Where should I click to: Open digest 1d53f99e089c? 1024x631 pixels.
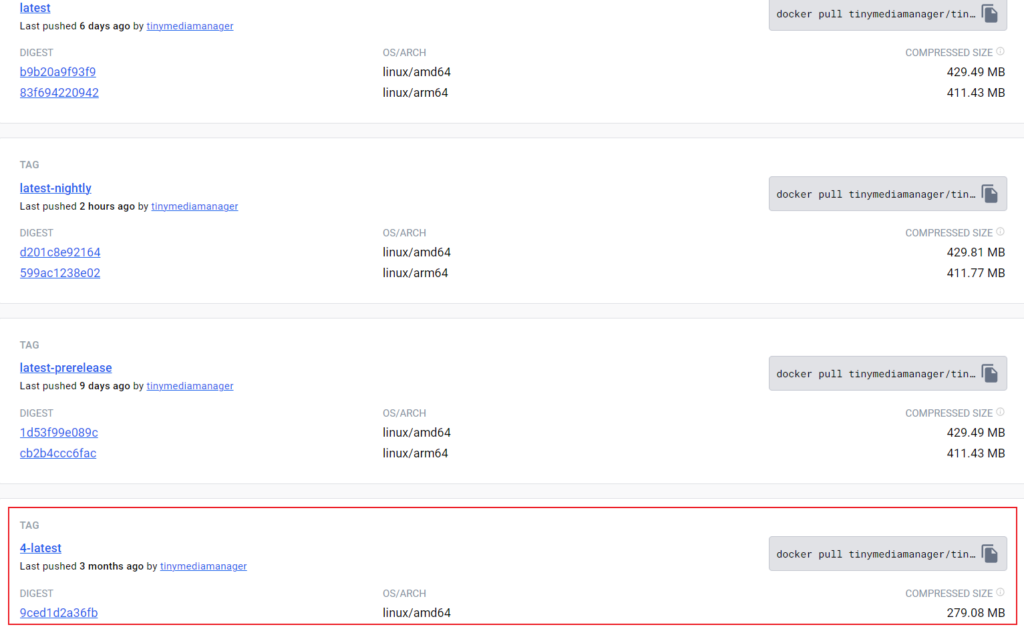coord(59,433)
